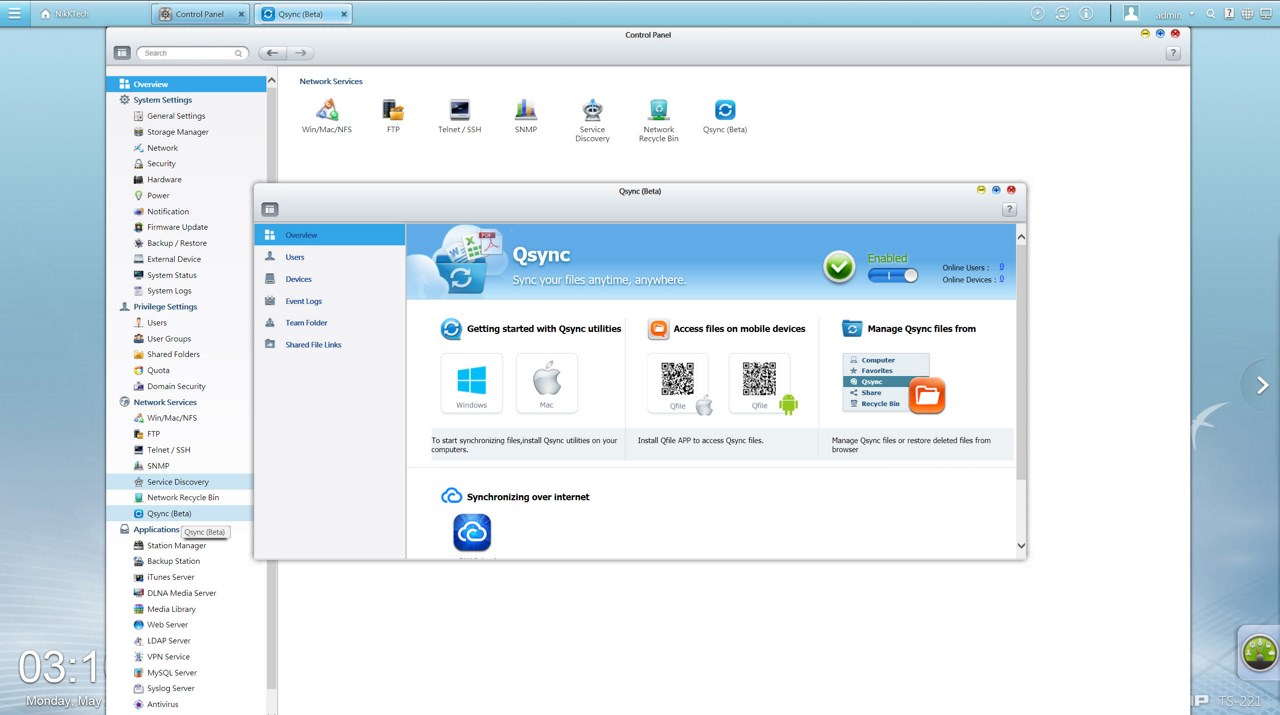Viewport: 1280px width, 715px height.
Task: Go forward in Control Panel
Action: coord(300,53)
